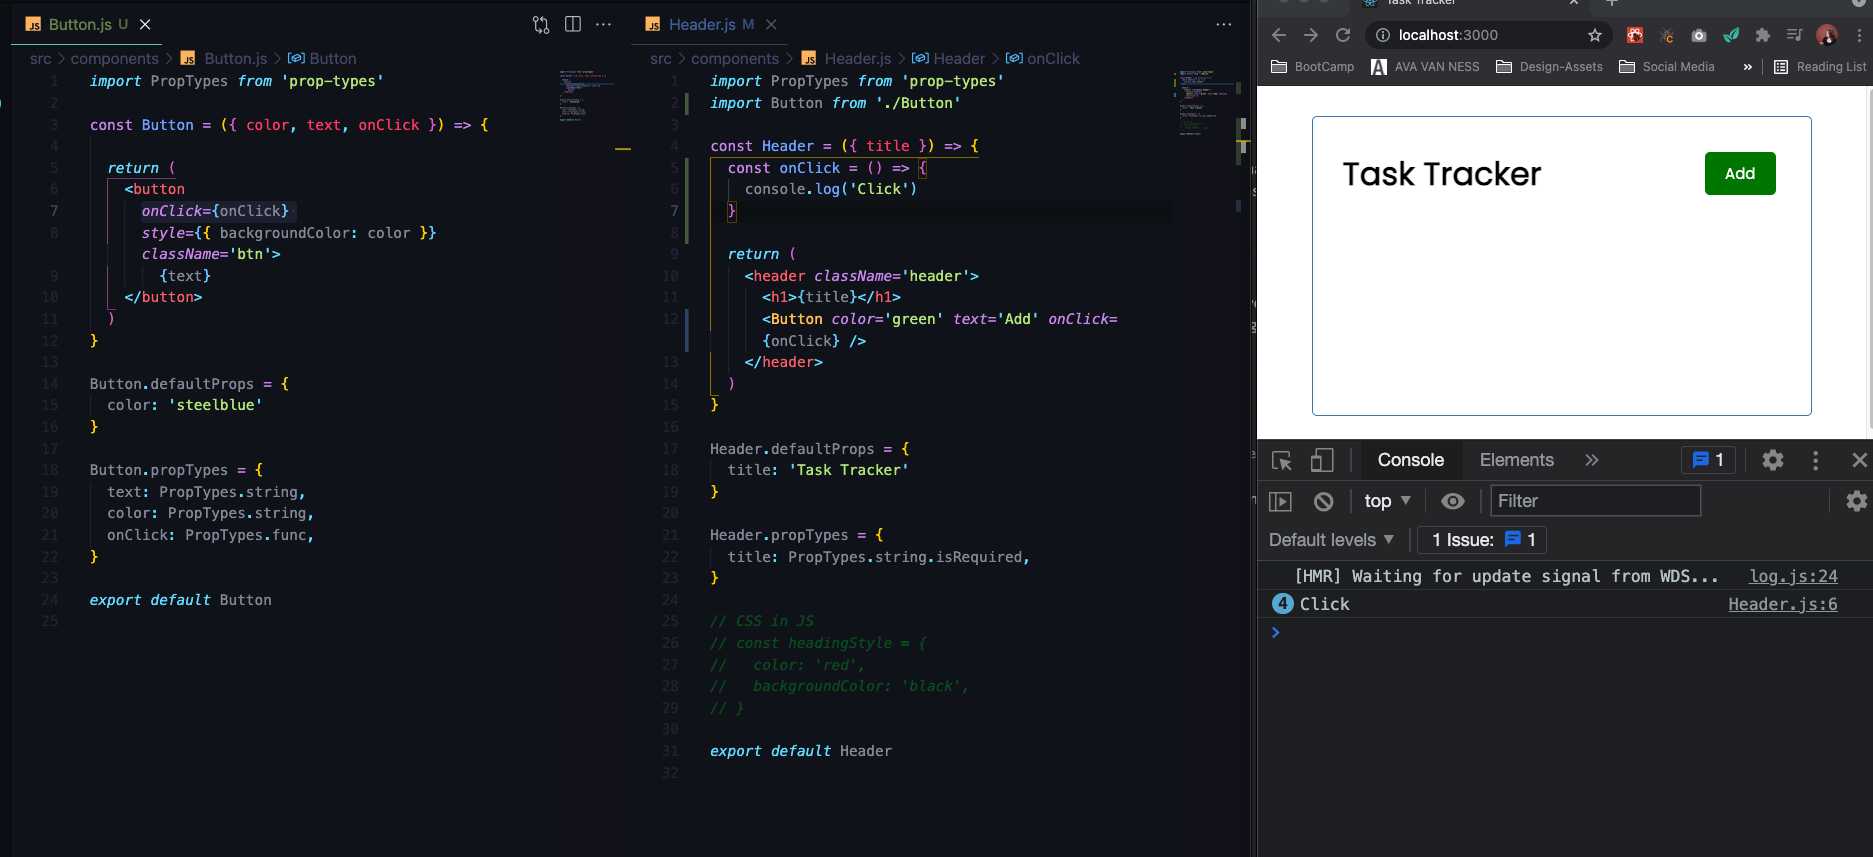The image size is (1873, 857).
Task: Click 'components' breadcrumb in Button.js path
Action: (x=114, y=59)
